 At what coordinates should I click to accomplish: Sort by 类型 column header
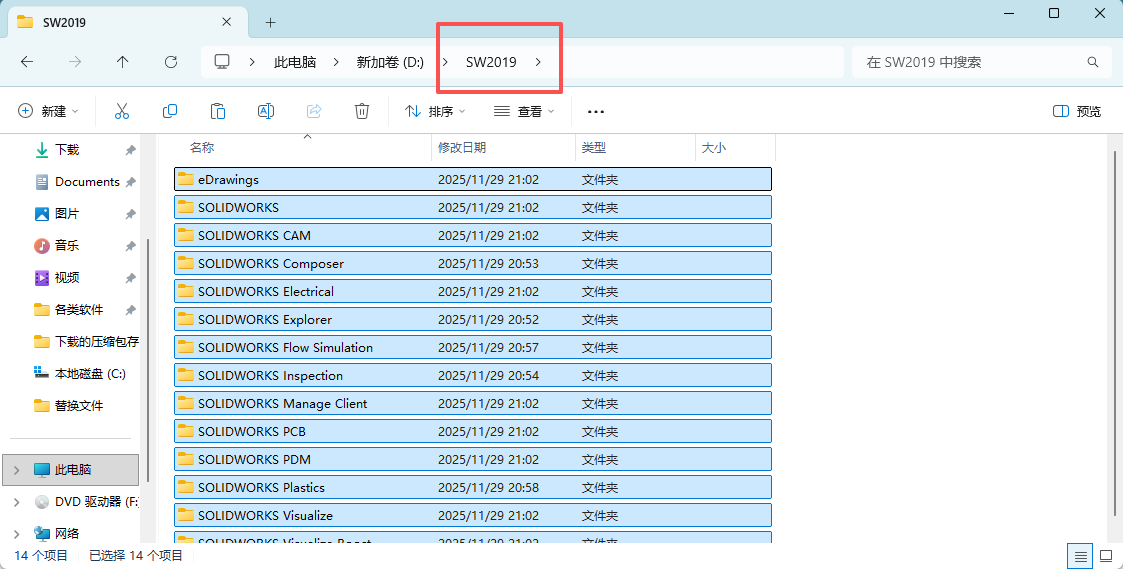(635, 148)
